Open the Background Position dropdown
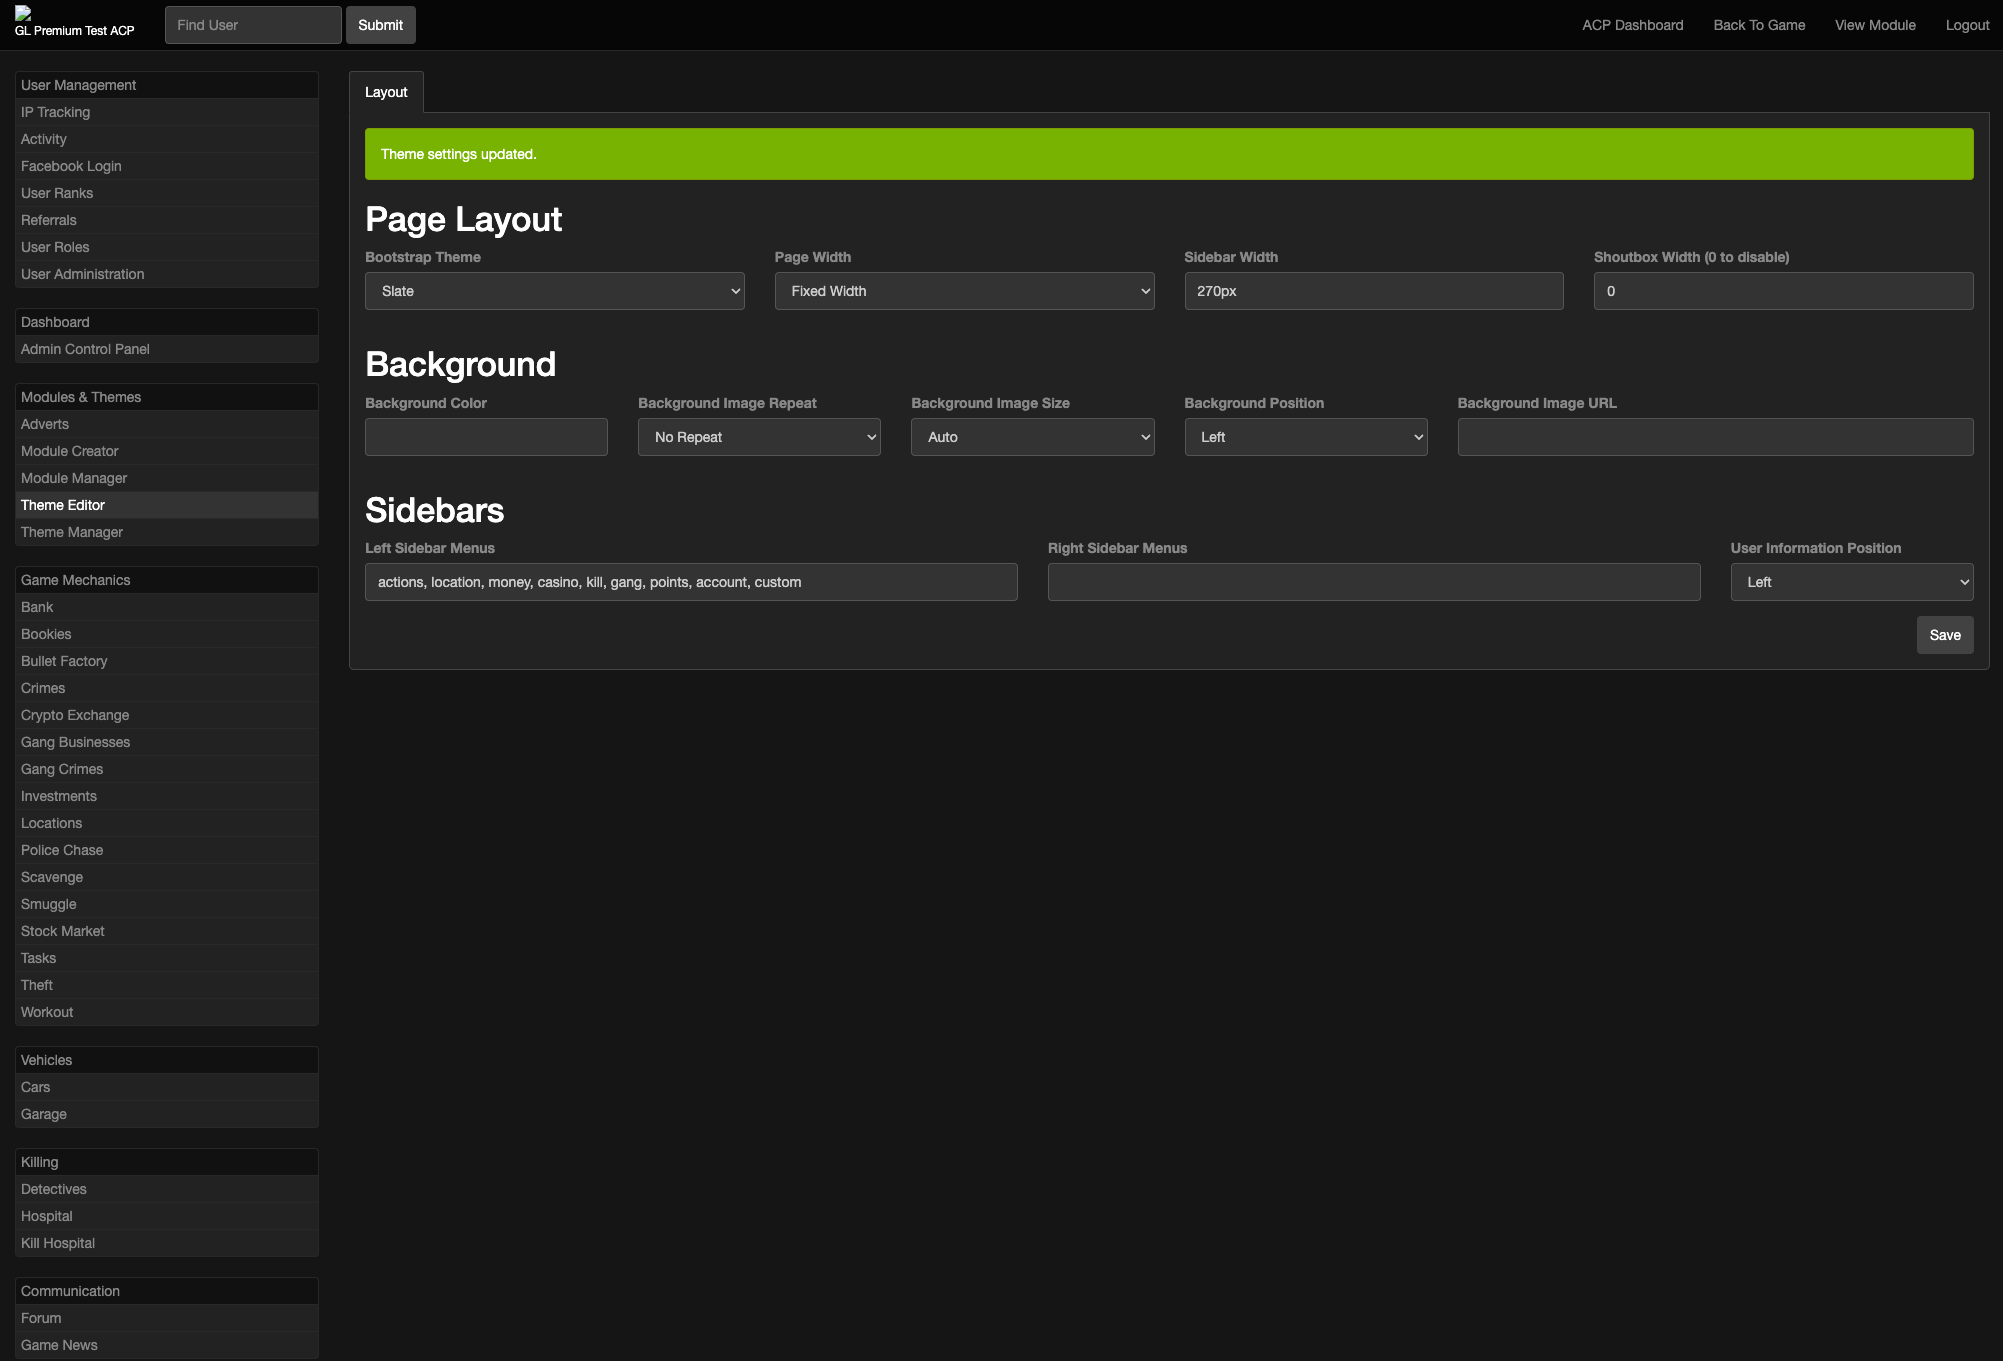Screen dimensions: 2003x1361 click(x=1305, y=437)
